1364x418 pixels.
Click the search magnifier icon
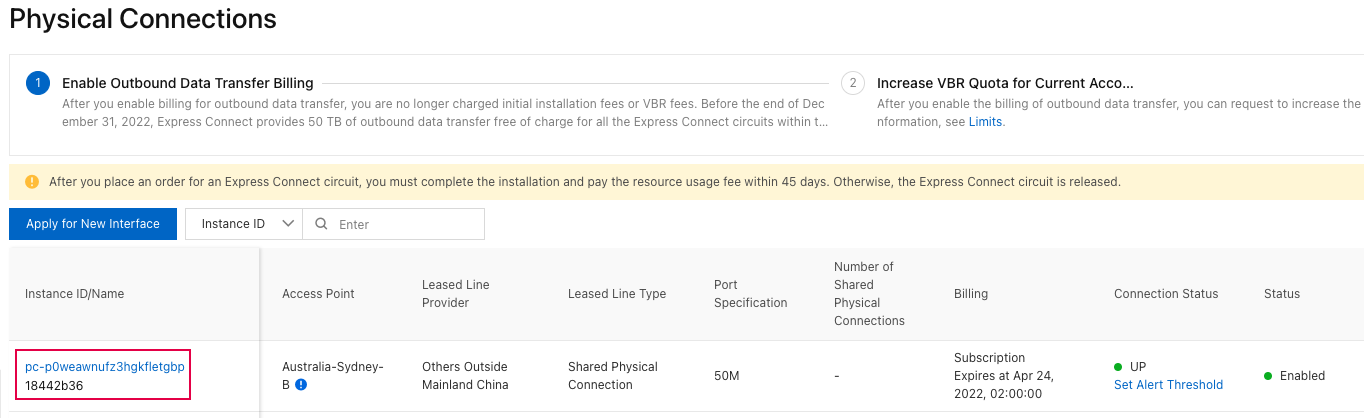pyautogui.click(x=321, y=224)
